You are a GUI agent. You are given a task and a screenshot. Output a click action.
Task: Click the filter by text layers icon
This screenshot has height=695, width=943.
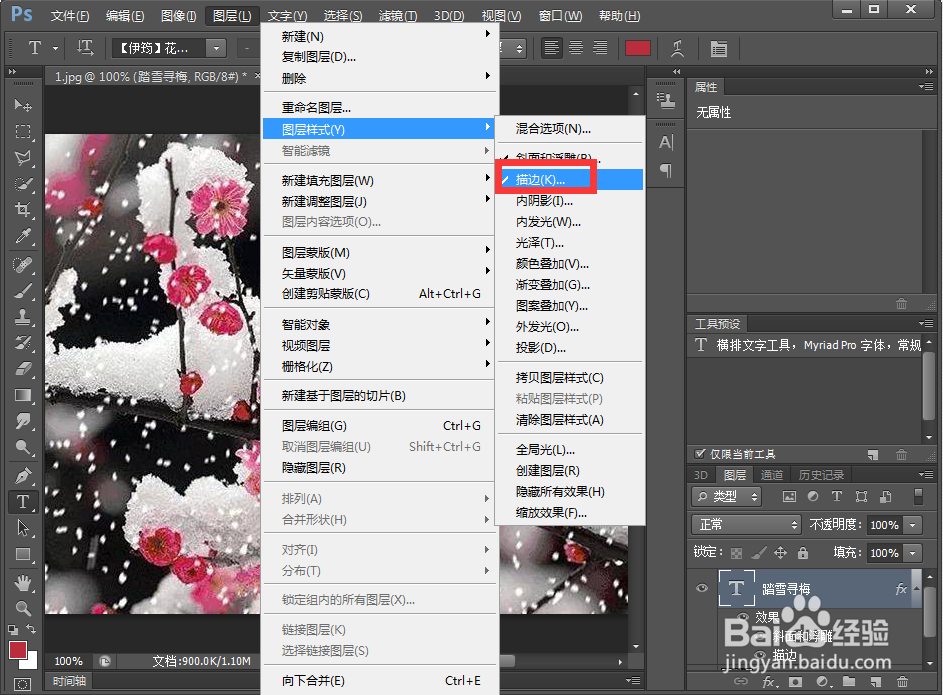[837, 497]
